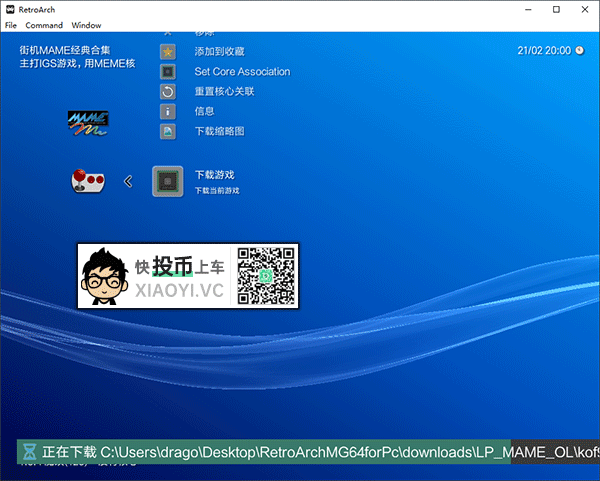Image resolution: width=600 pixels, height=481 pixels.
Task: Click the circular arrow icon for 重置核心关联
Action: click(169, 91)
